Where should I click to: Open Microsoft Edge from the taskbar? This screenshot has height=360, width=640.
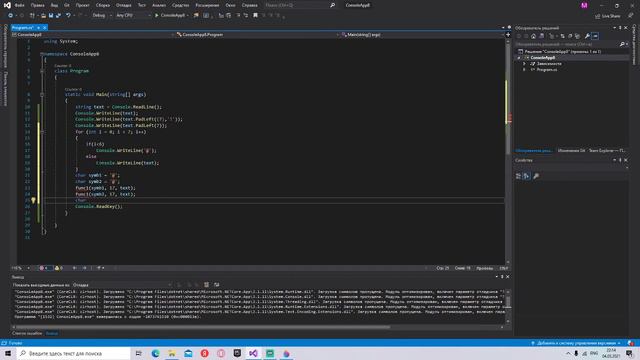pos(156,353)
